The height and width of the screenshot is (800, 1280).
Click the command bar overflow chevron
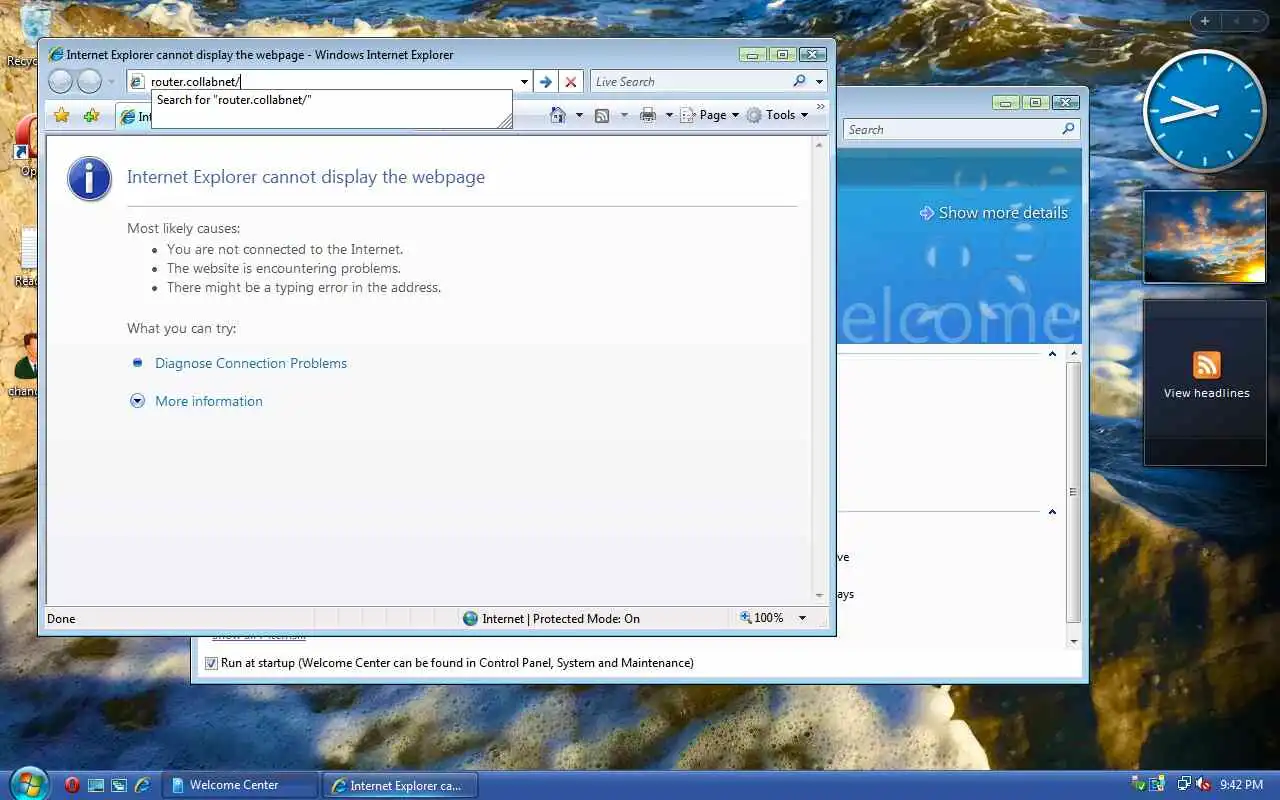click(x=821, y=107)
